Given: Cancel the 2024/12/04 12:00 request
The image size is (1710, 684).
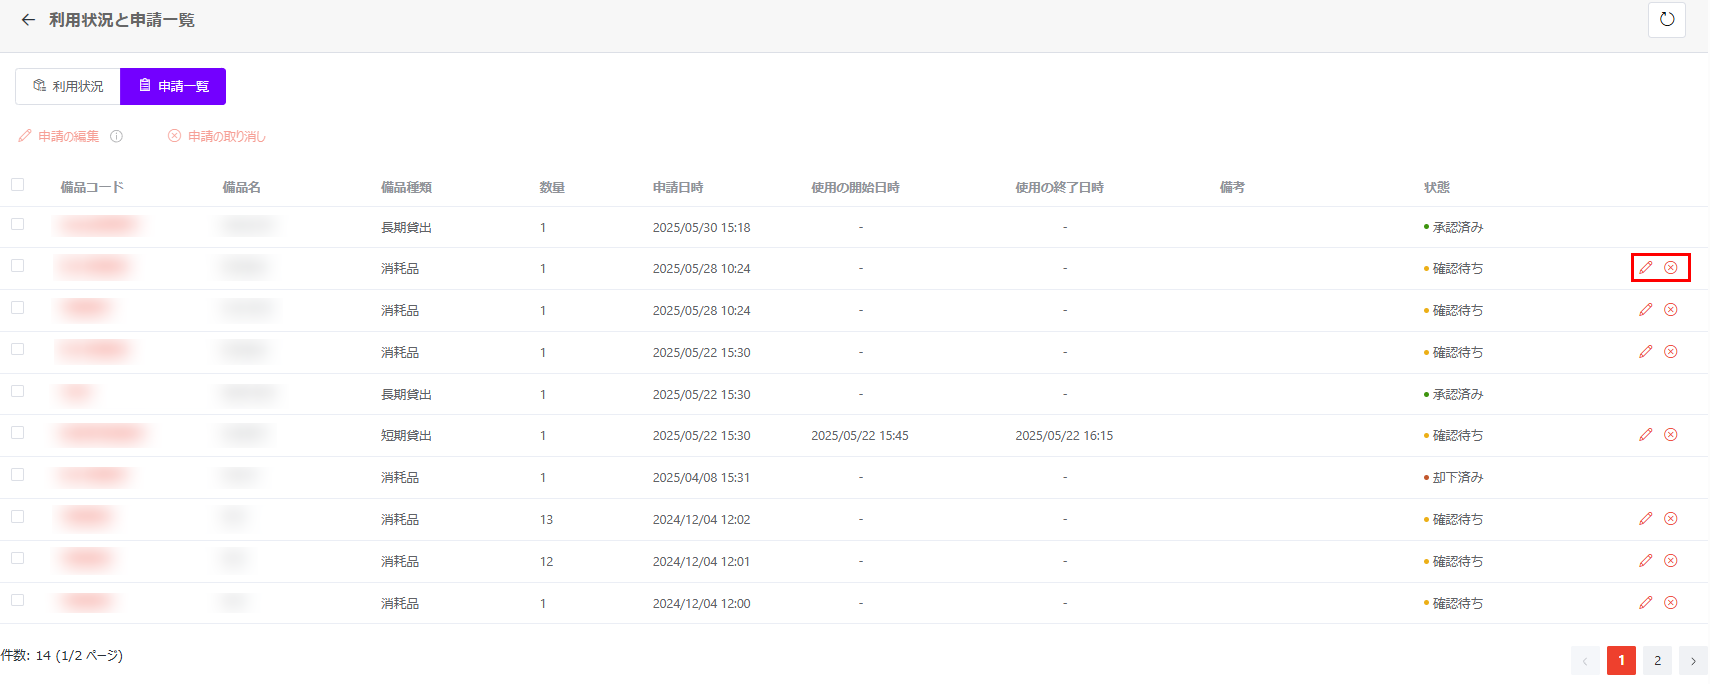Looking at the screenshot, I should pyautogui.click(x=1671, y=603).
